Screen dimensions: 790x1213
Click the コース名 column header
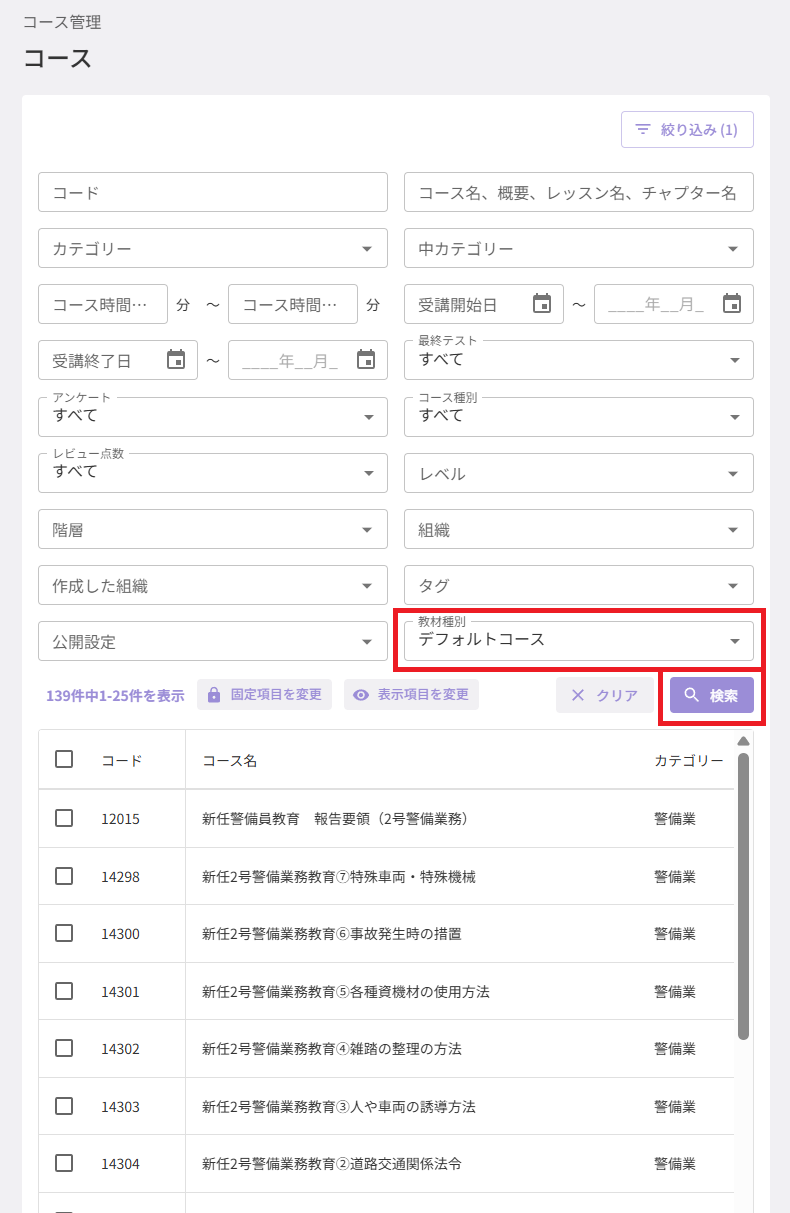click(x=229, y=760)
